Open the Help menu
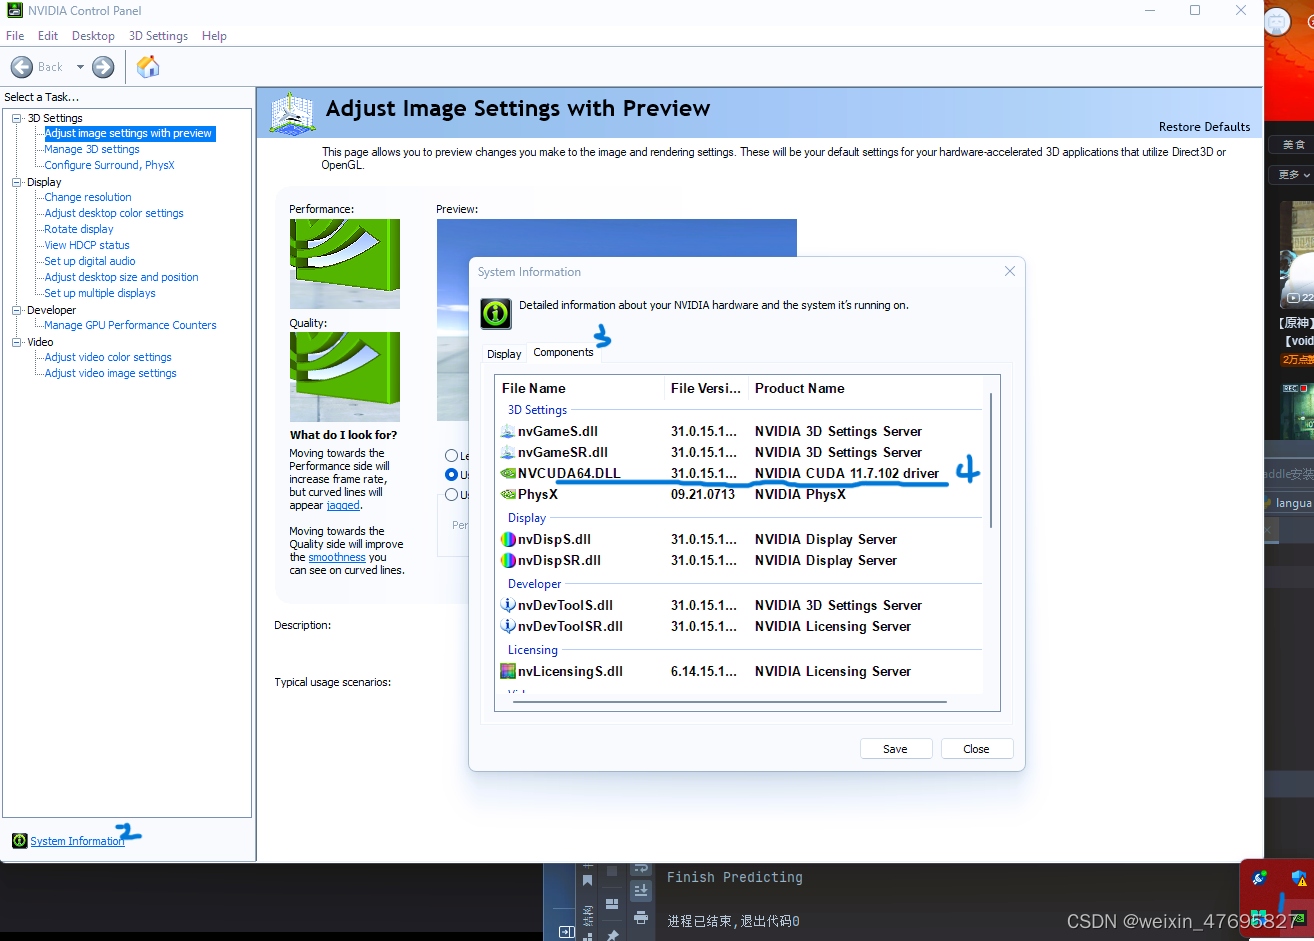 [x=214, y=36]
